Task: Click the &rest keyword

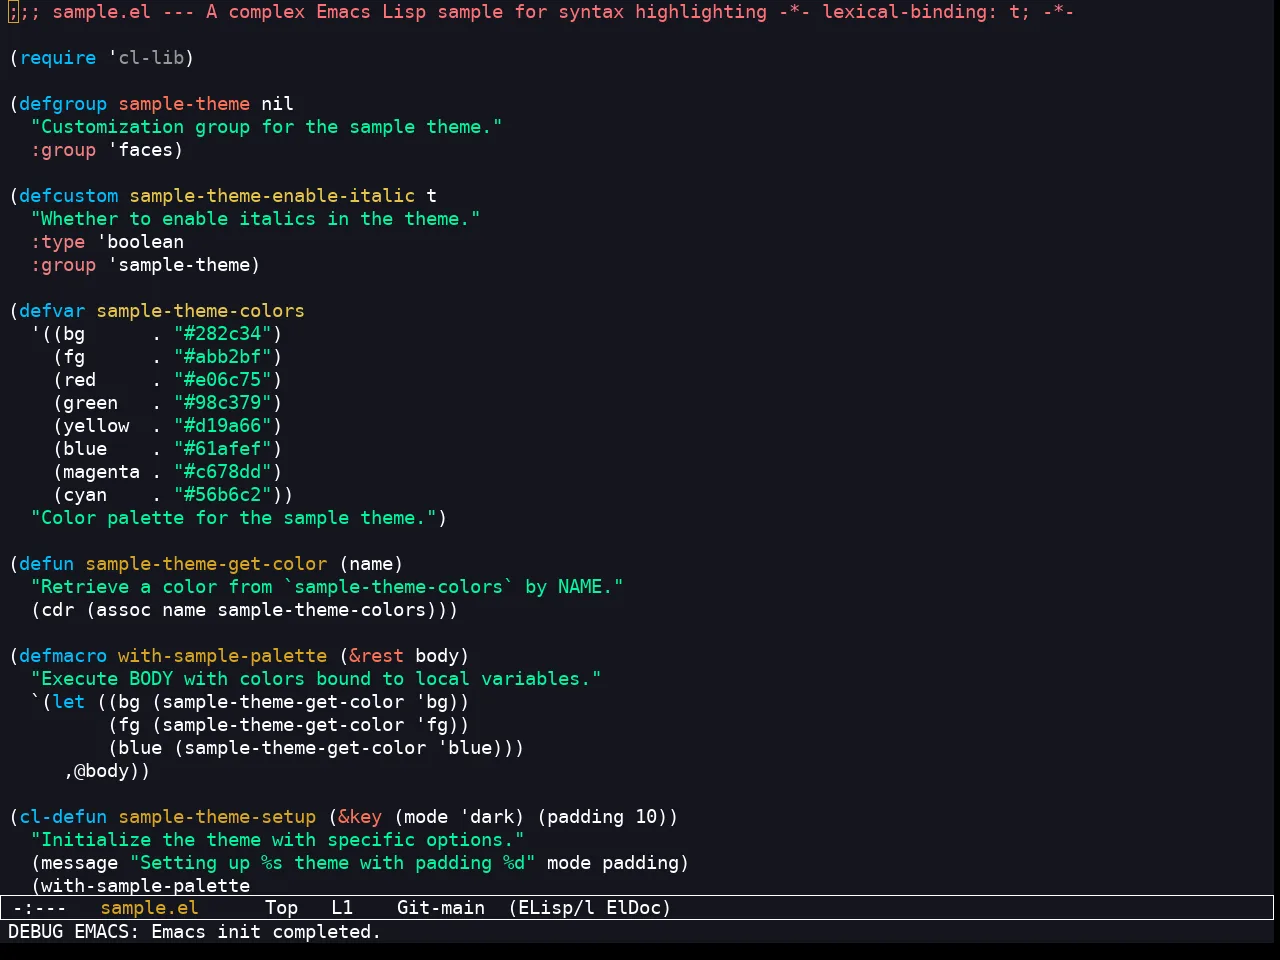Action: click(x=376, y=656)
